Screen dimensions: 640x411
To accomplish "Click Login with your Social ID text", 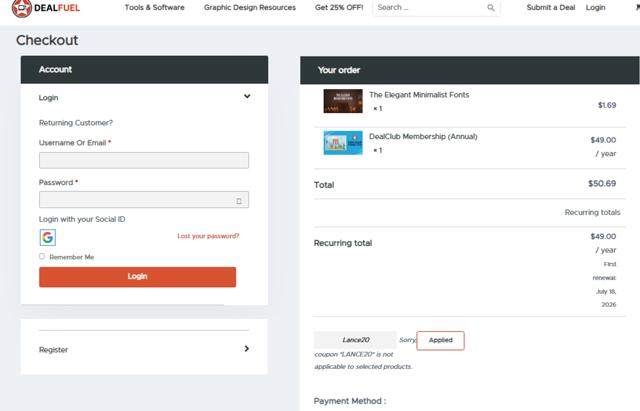I will tap(82, 219).
